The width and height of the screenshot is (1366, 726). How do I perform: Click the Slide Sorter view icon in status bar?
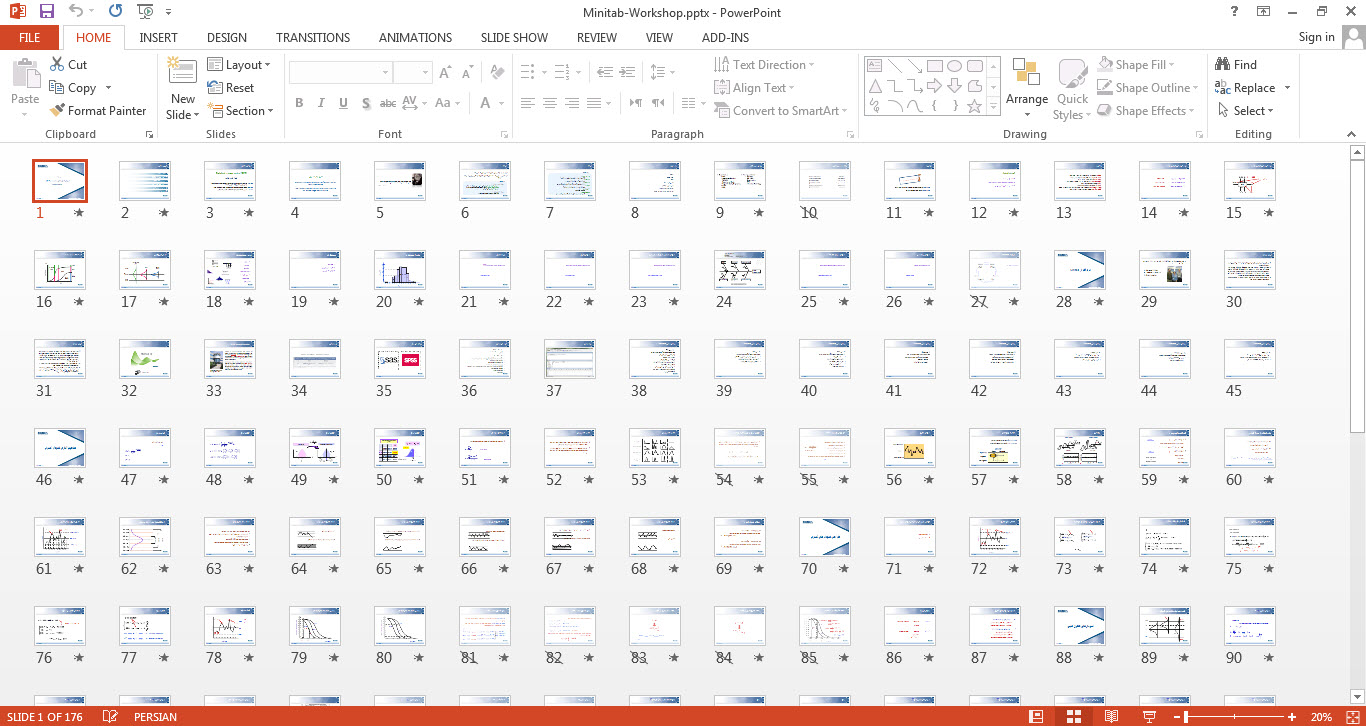1074,717
